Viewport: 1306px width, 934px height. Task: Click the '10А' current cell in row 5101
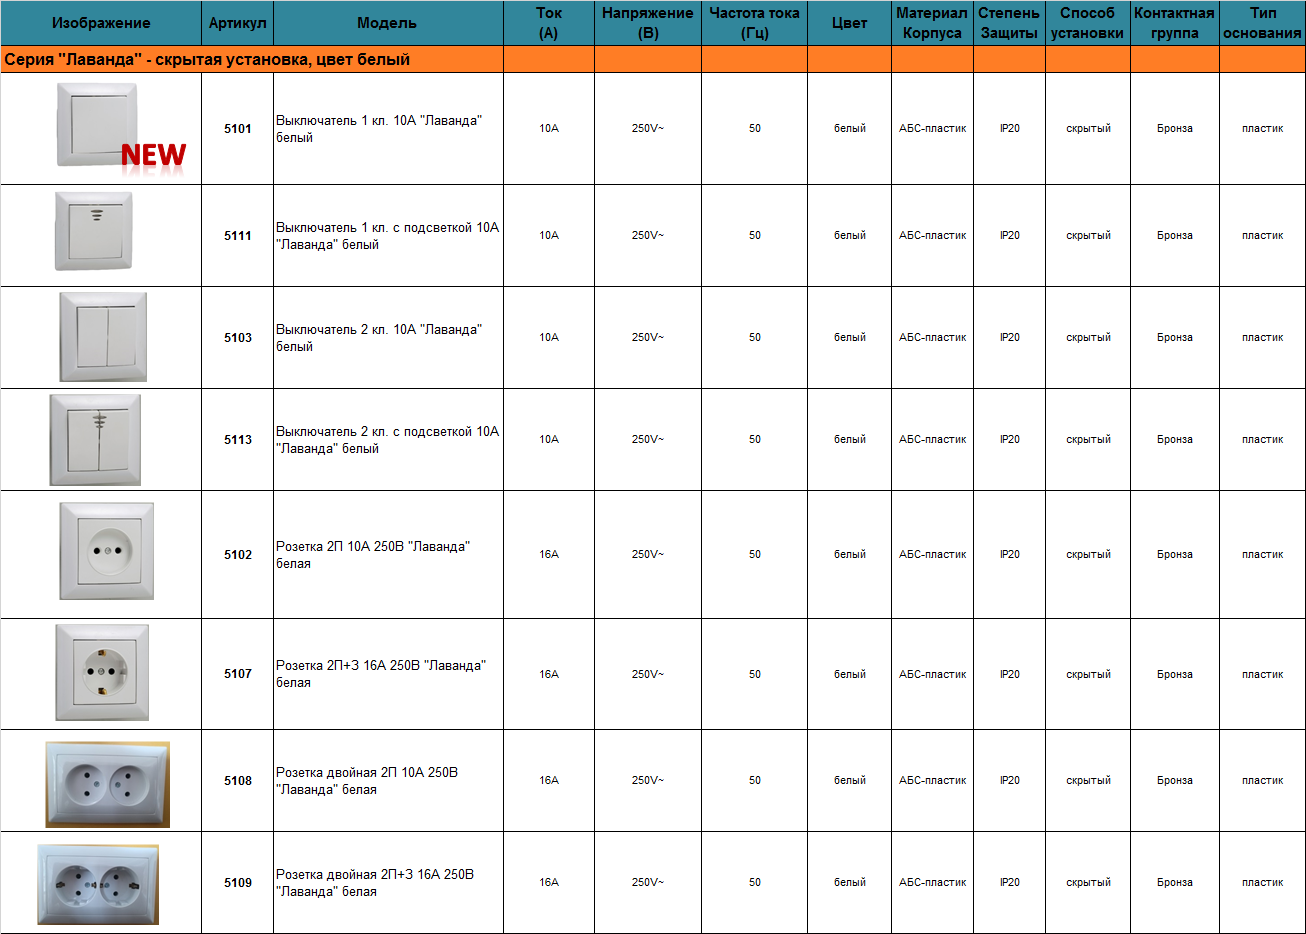pos(549,129)
